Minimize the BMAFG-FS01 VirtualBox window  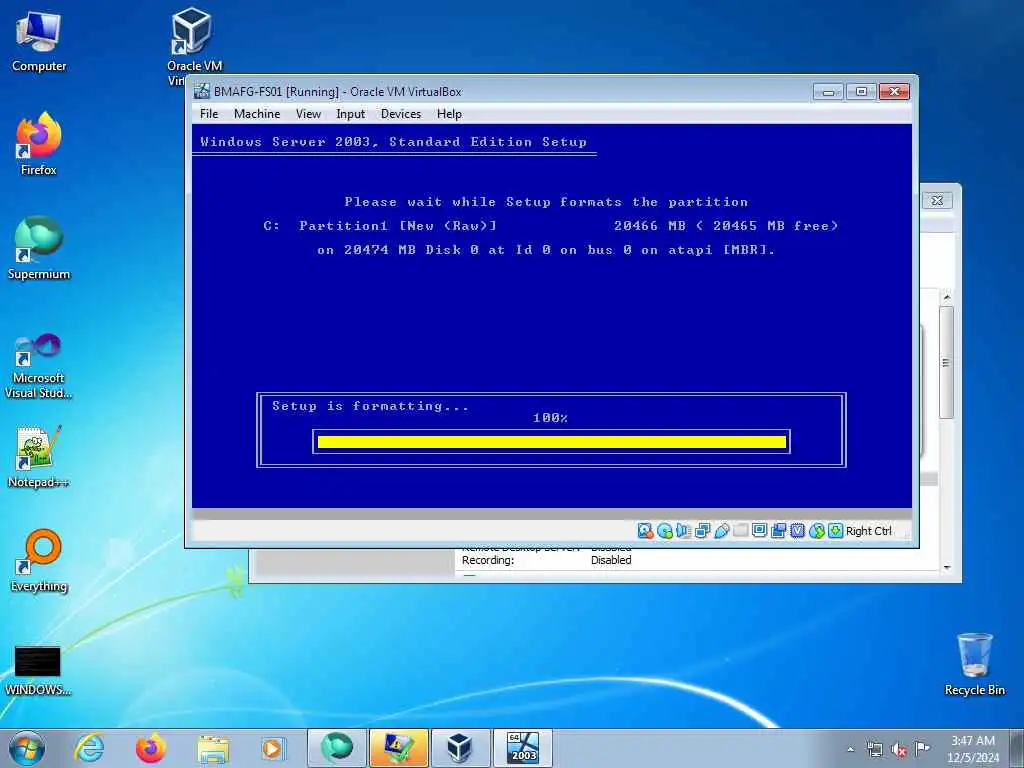pyautogui.click(x=828, y=91)
